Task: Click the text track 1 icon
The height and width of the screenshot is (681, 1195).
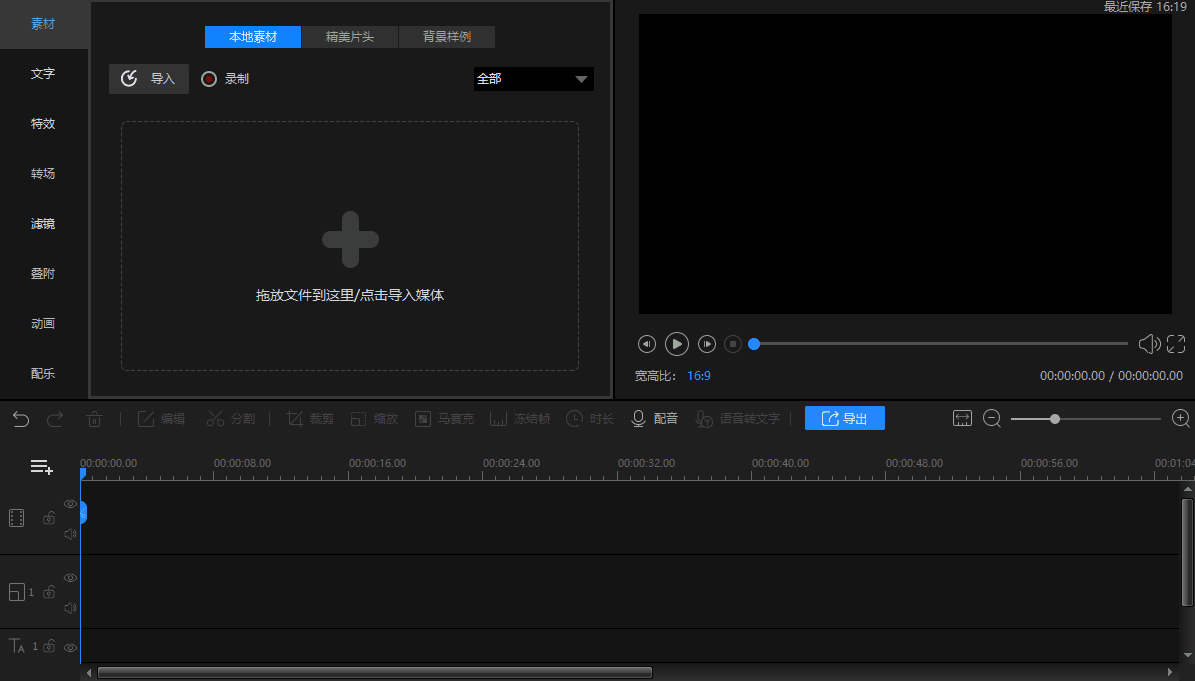Action: [17, 647]
